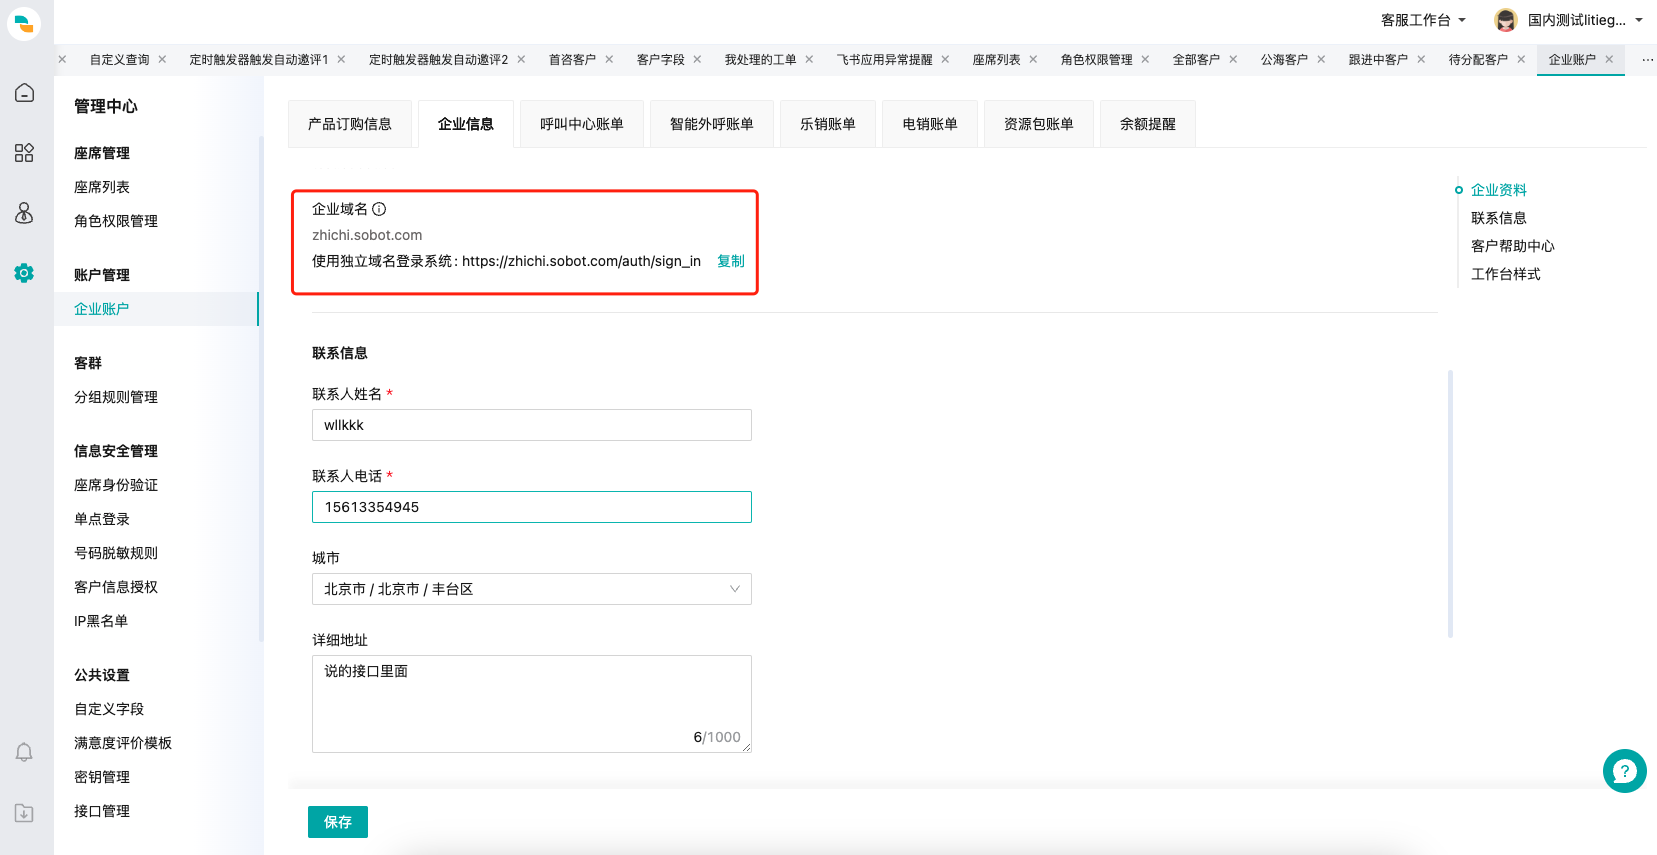Open the 城市 cascader dropdown

[x=532, y=589]
